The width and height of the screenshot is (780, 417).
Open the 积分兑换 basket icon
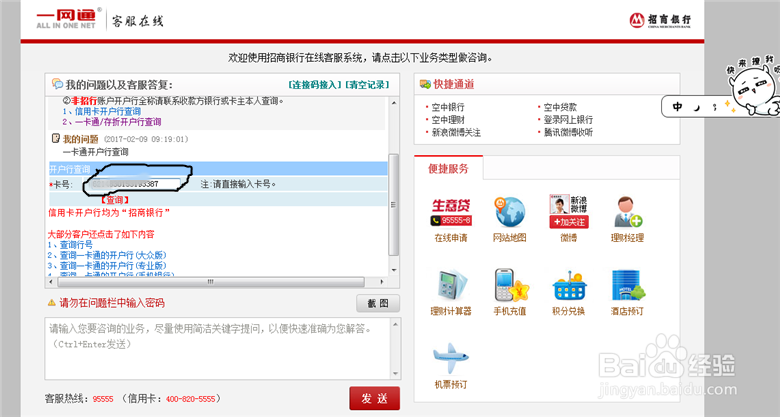[569, 286]
